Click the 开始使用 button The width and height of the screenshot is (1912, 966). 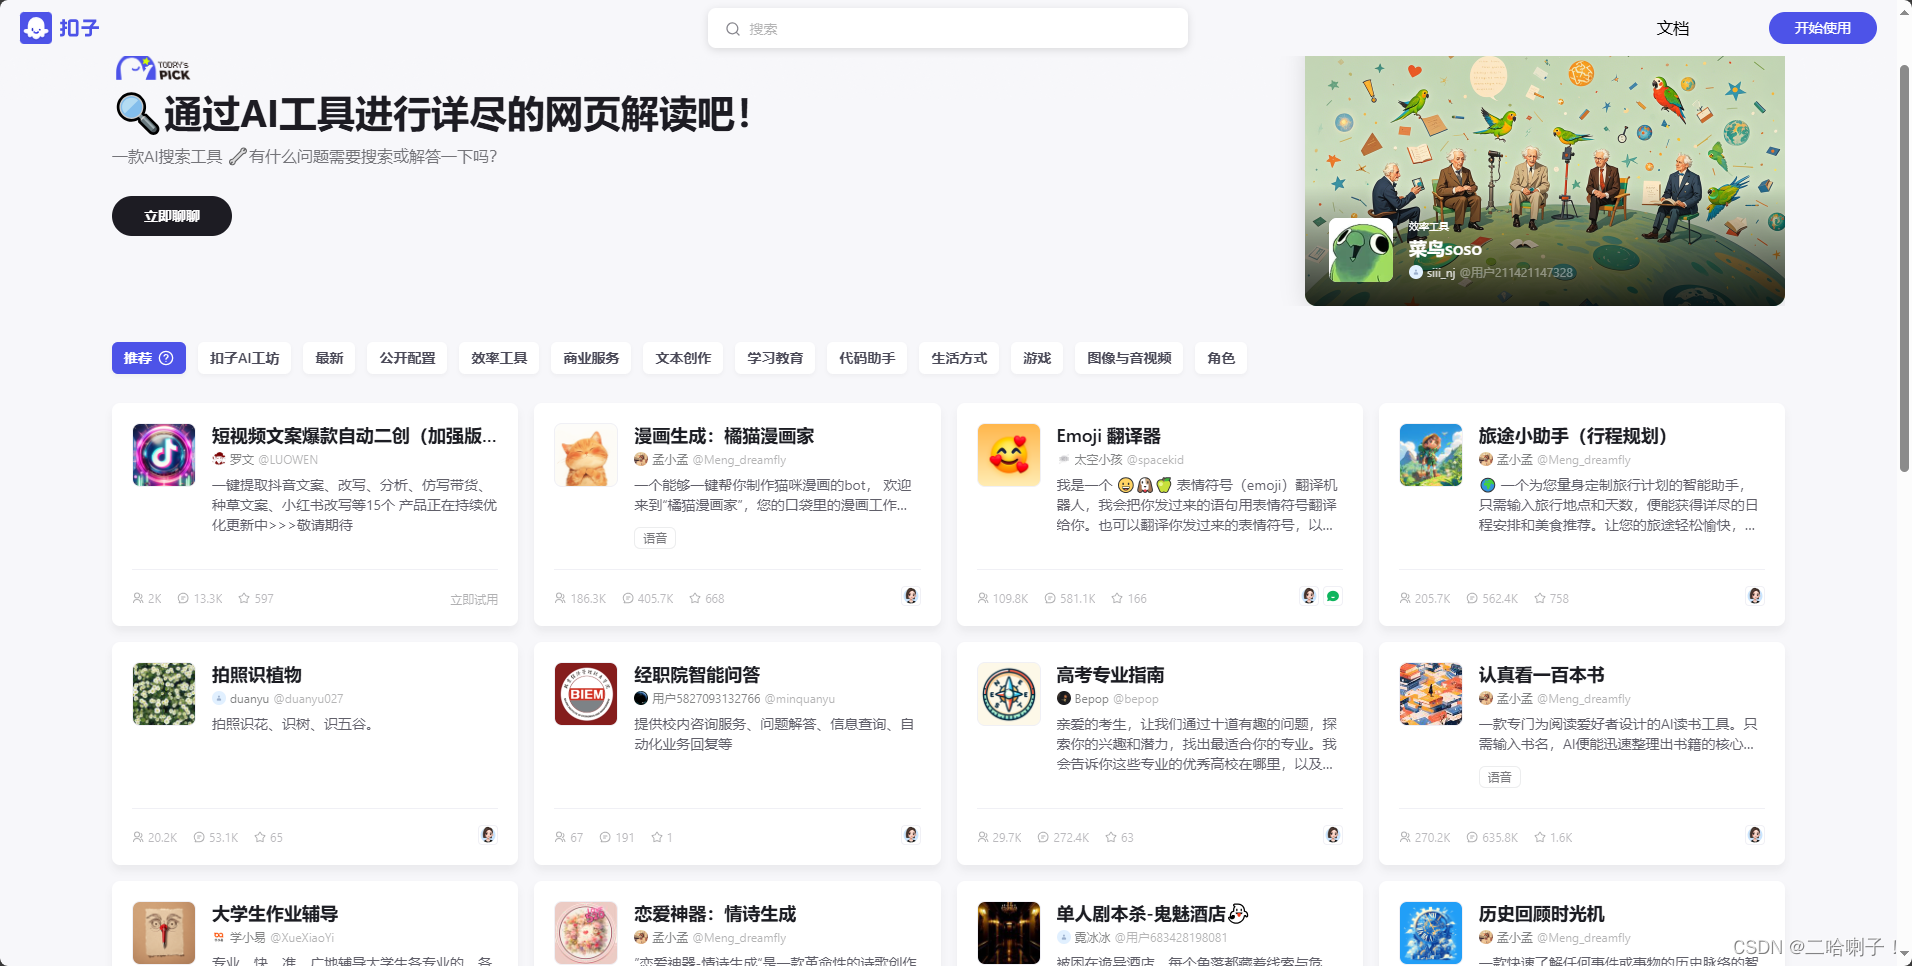click(x=1822, y=28)
